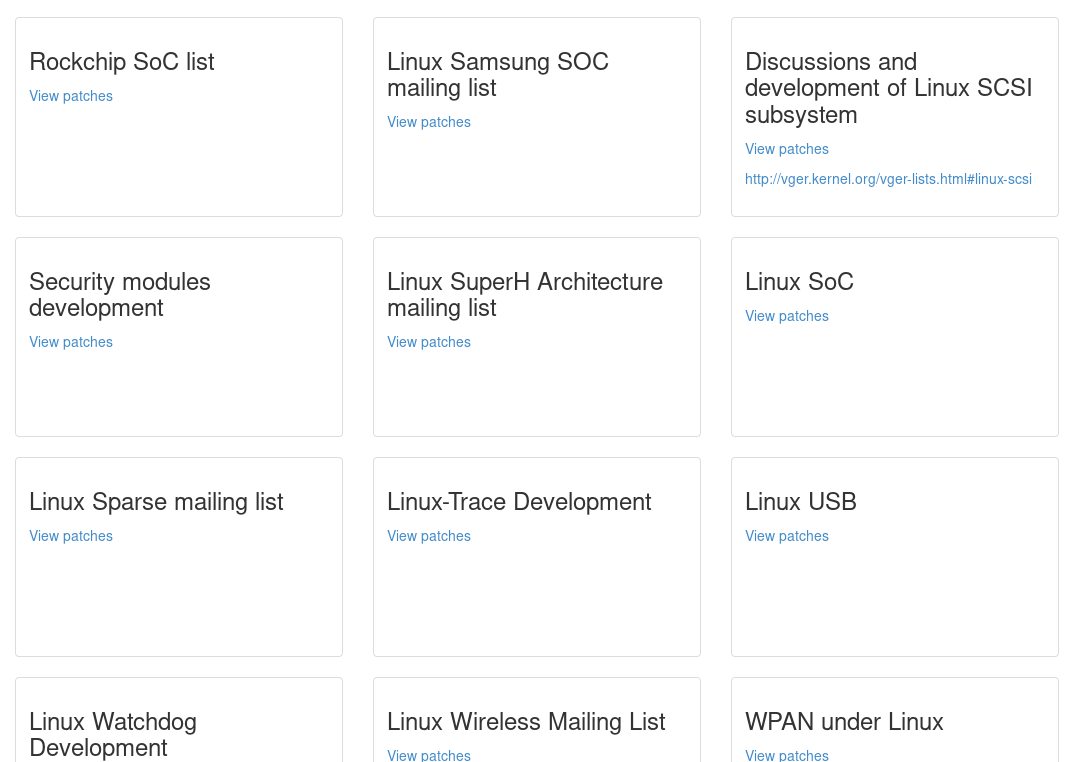
Task: Select the Linux SuperH Architecture heading
Action: 525,295
